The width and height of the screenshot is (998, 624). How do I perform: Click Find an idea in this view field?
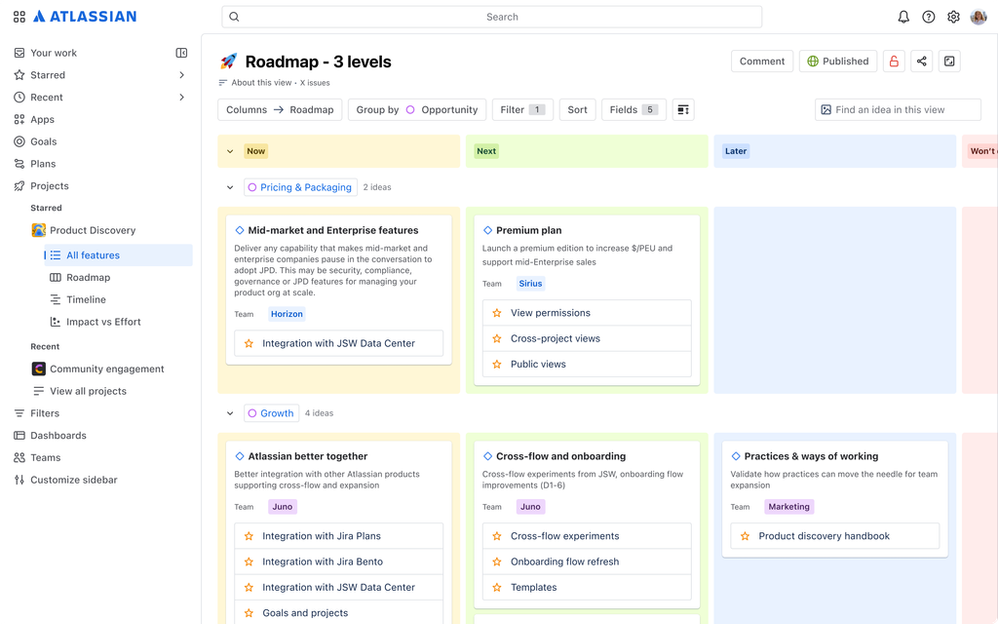click(897, 110)
